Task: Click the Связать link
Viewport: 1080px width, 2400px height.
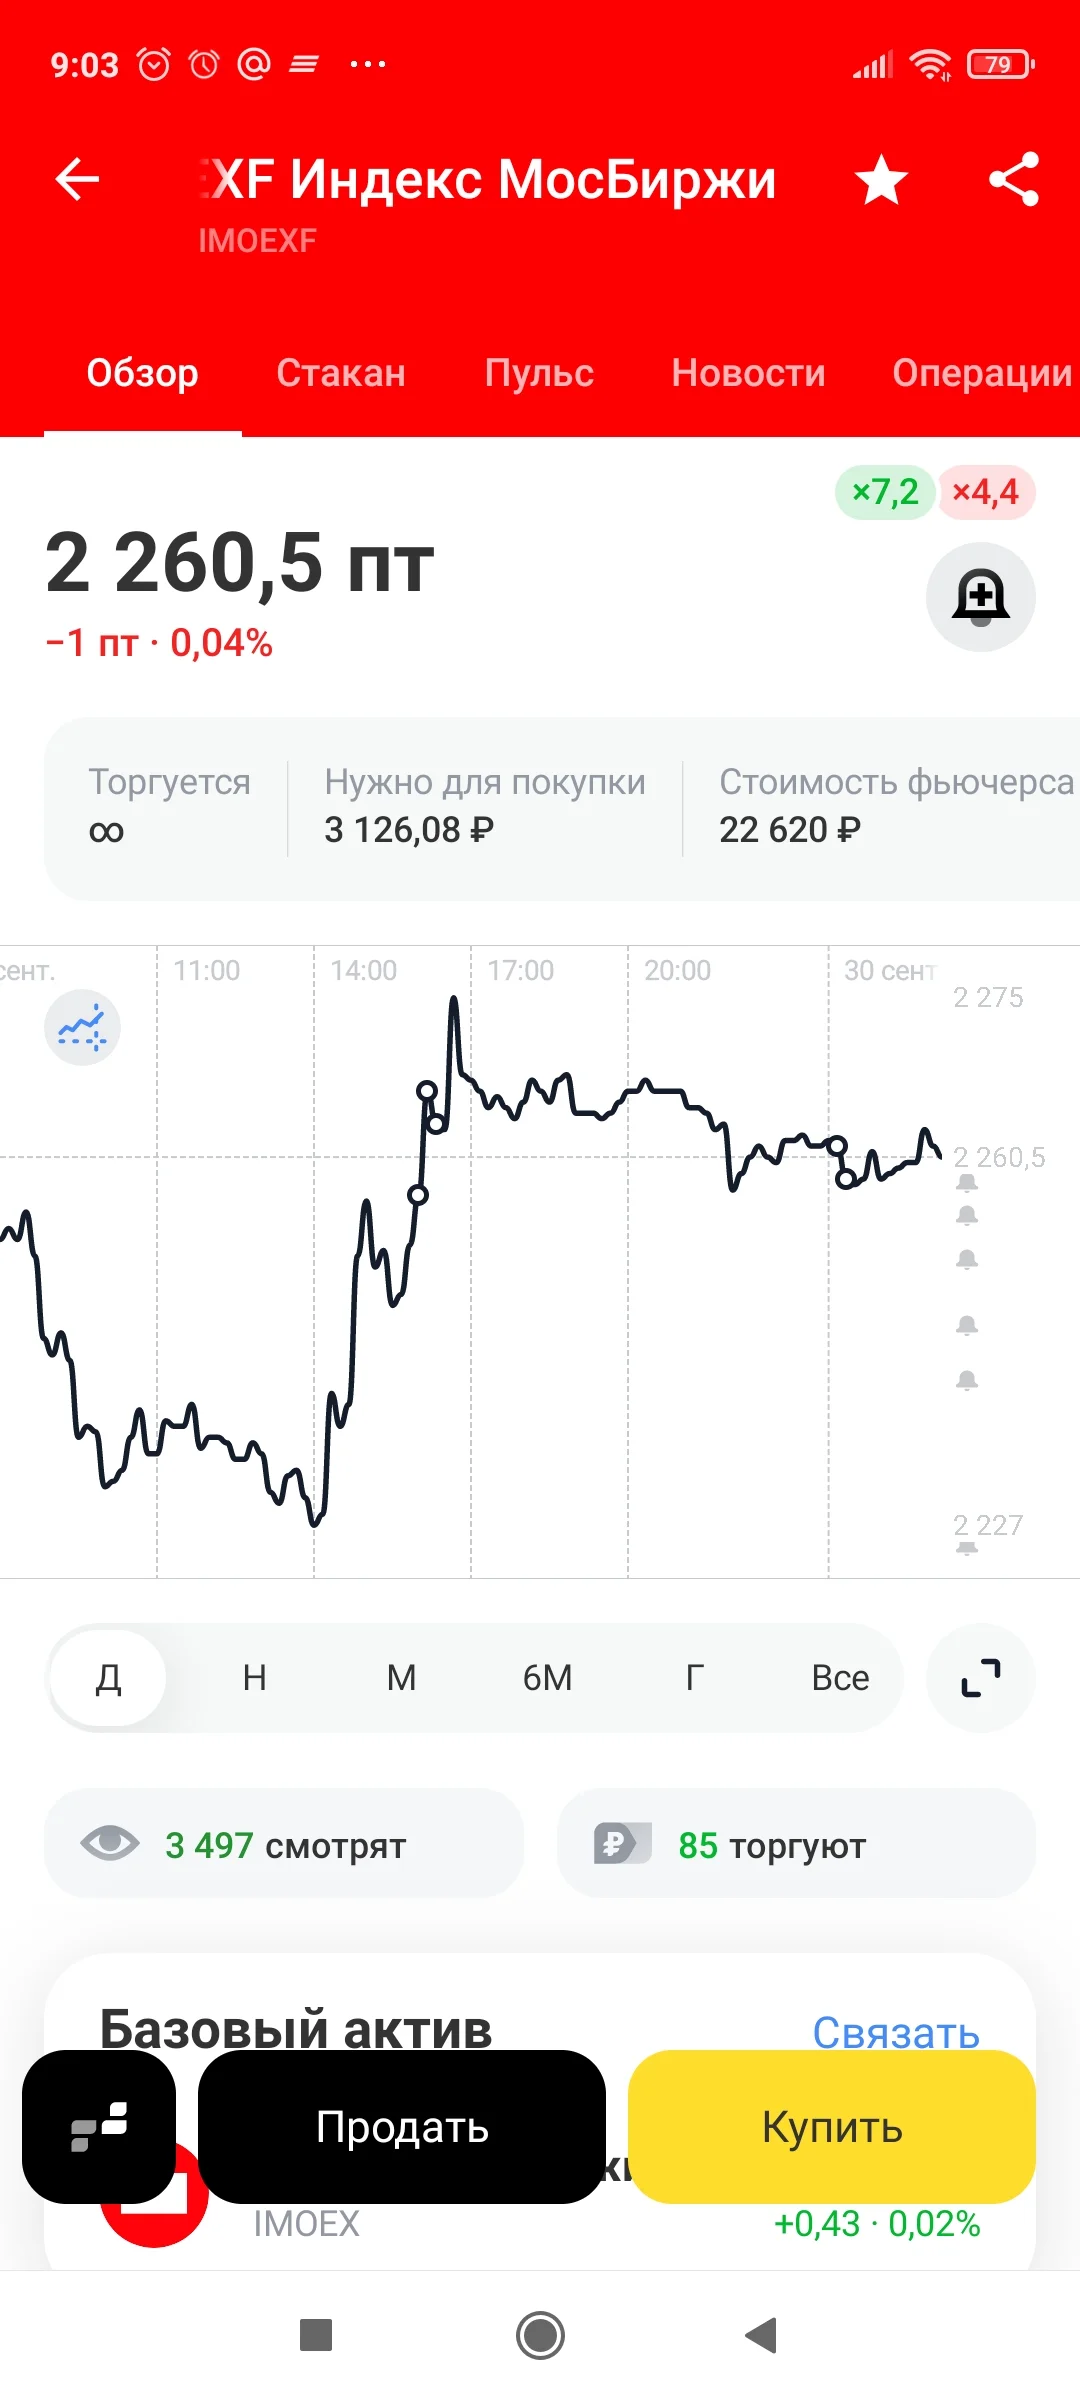Action: [896, 2030]
